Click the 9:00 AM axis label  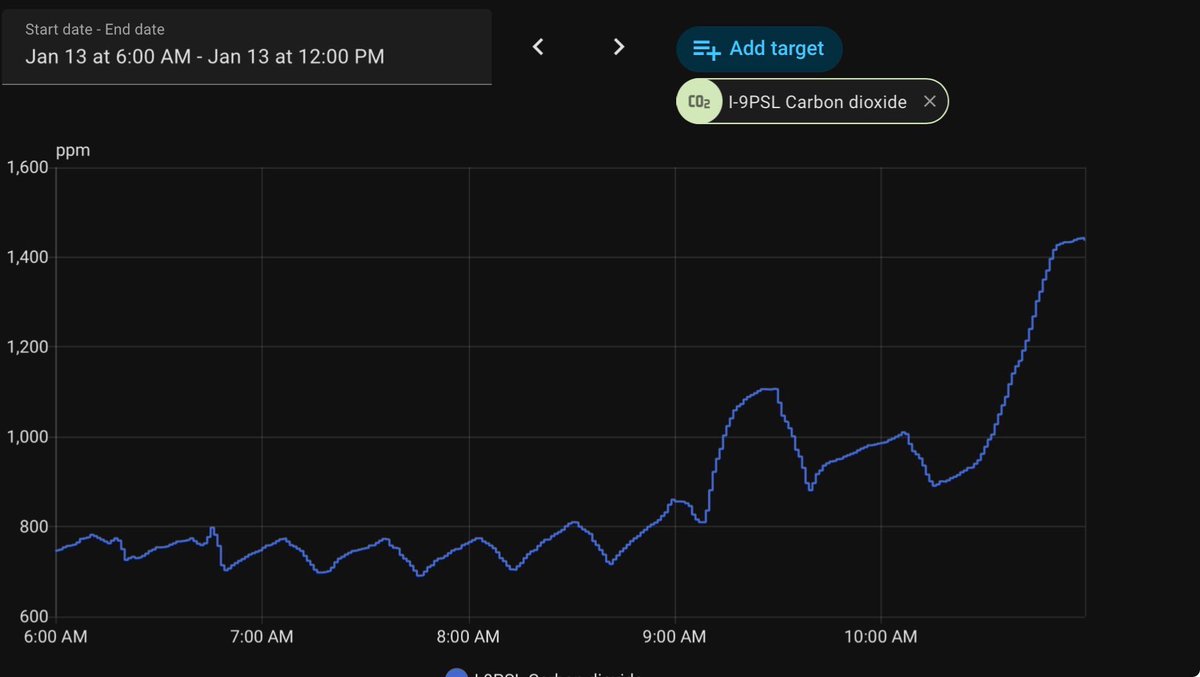[675, 636]
